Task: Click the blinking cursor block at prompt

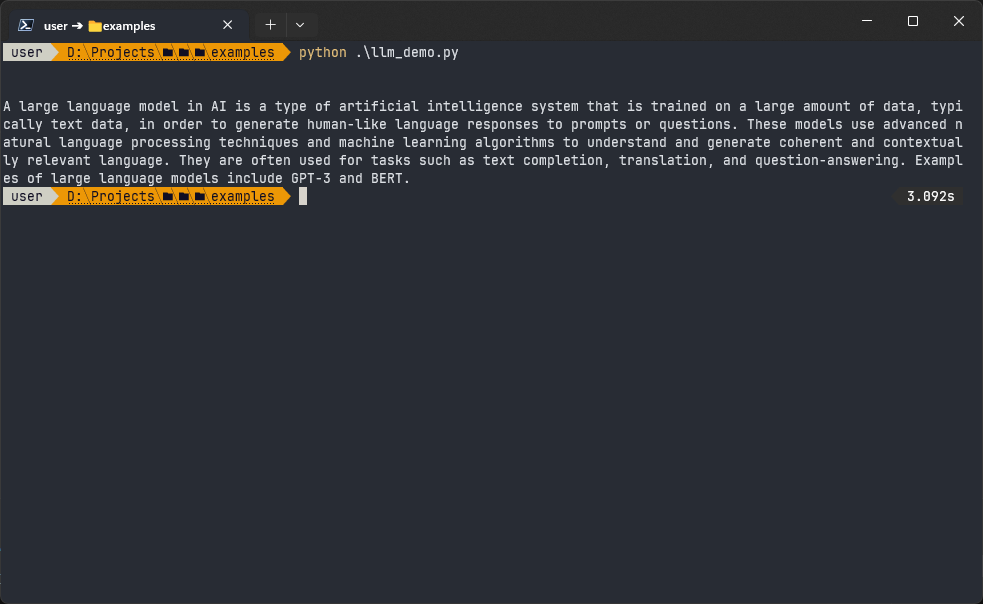Action: [303, 196]
